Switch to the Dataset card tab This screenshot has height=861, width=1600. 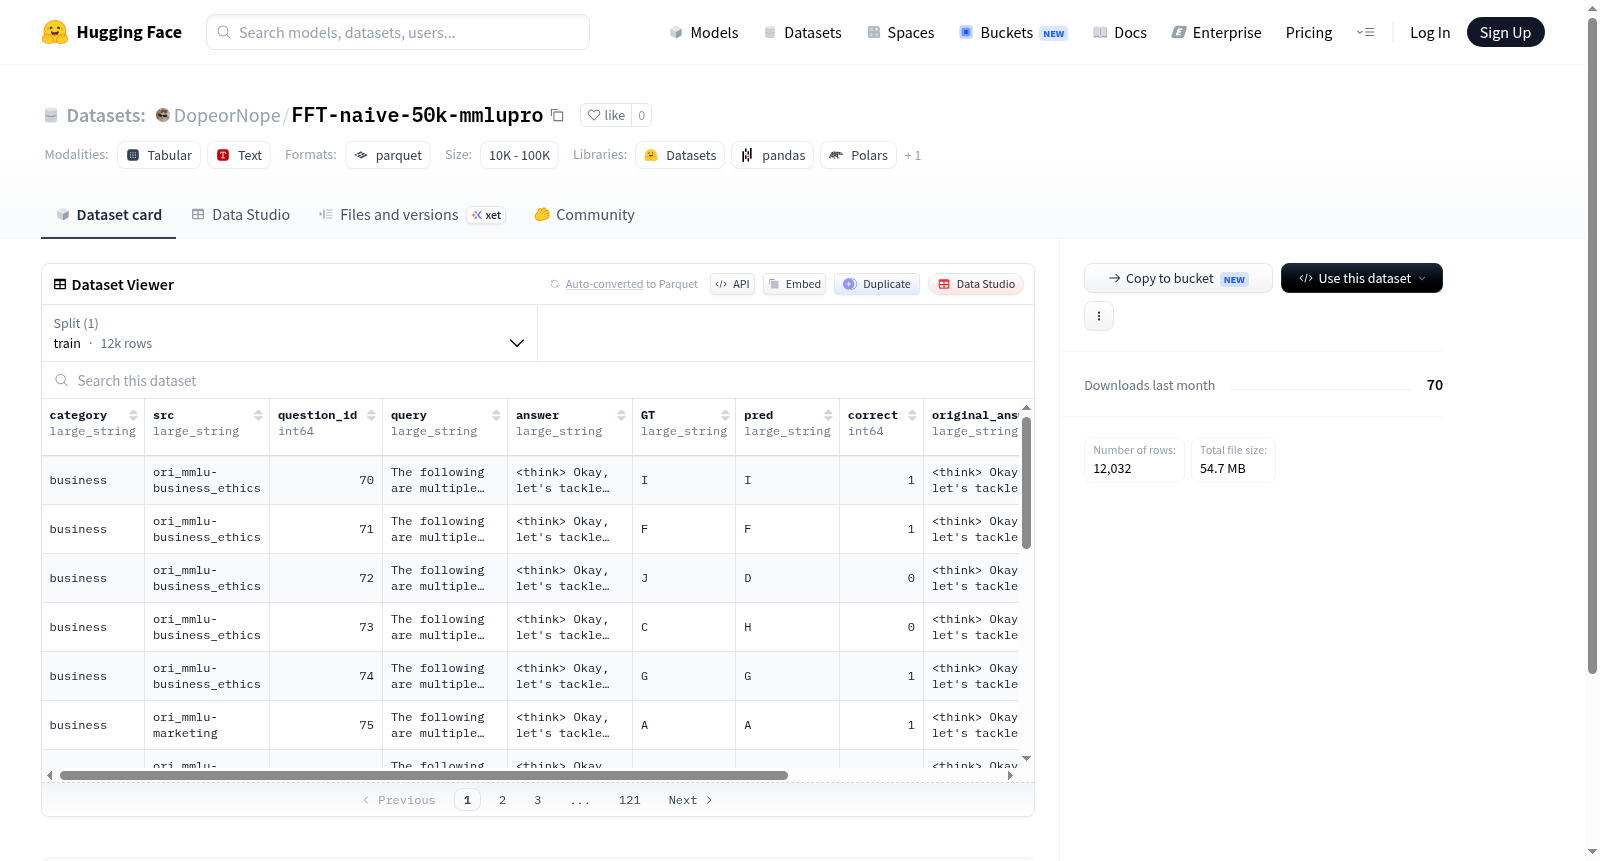click(x=109, y=214)
